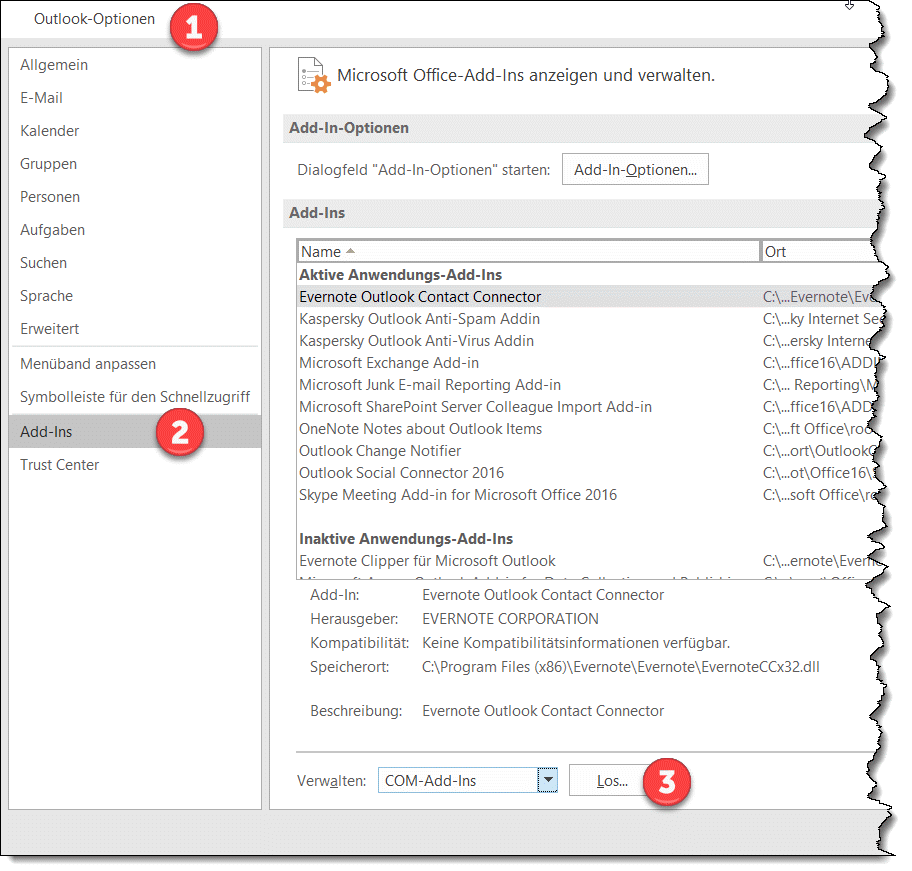Click the Add-Ins page gear document icon

click(314, 76)
